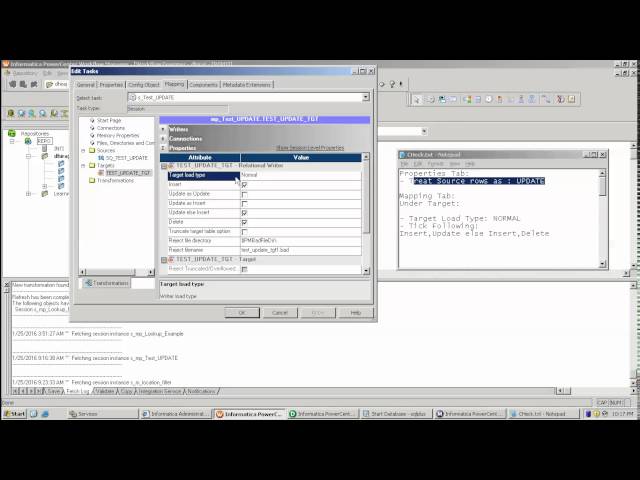Click the OK button
The image size is (640, 480).
coord(242,313)
